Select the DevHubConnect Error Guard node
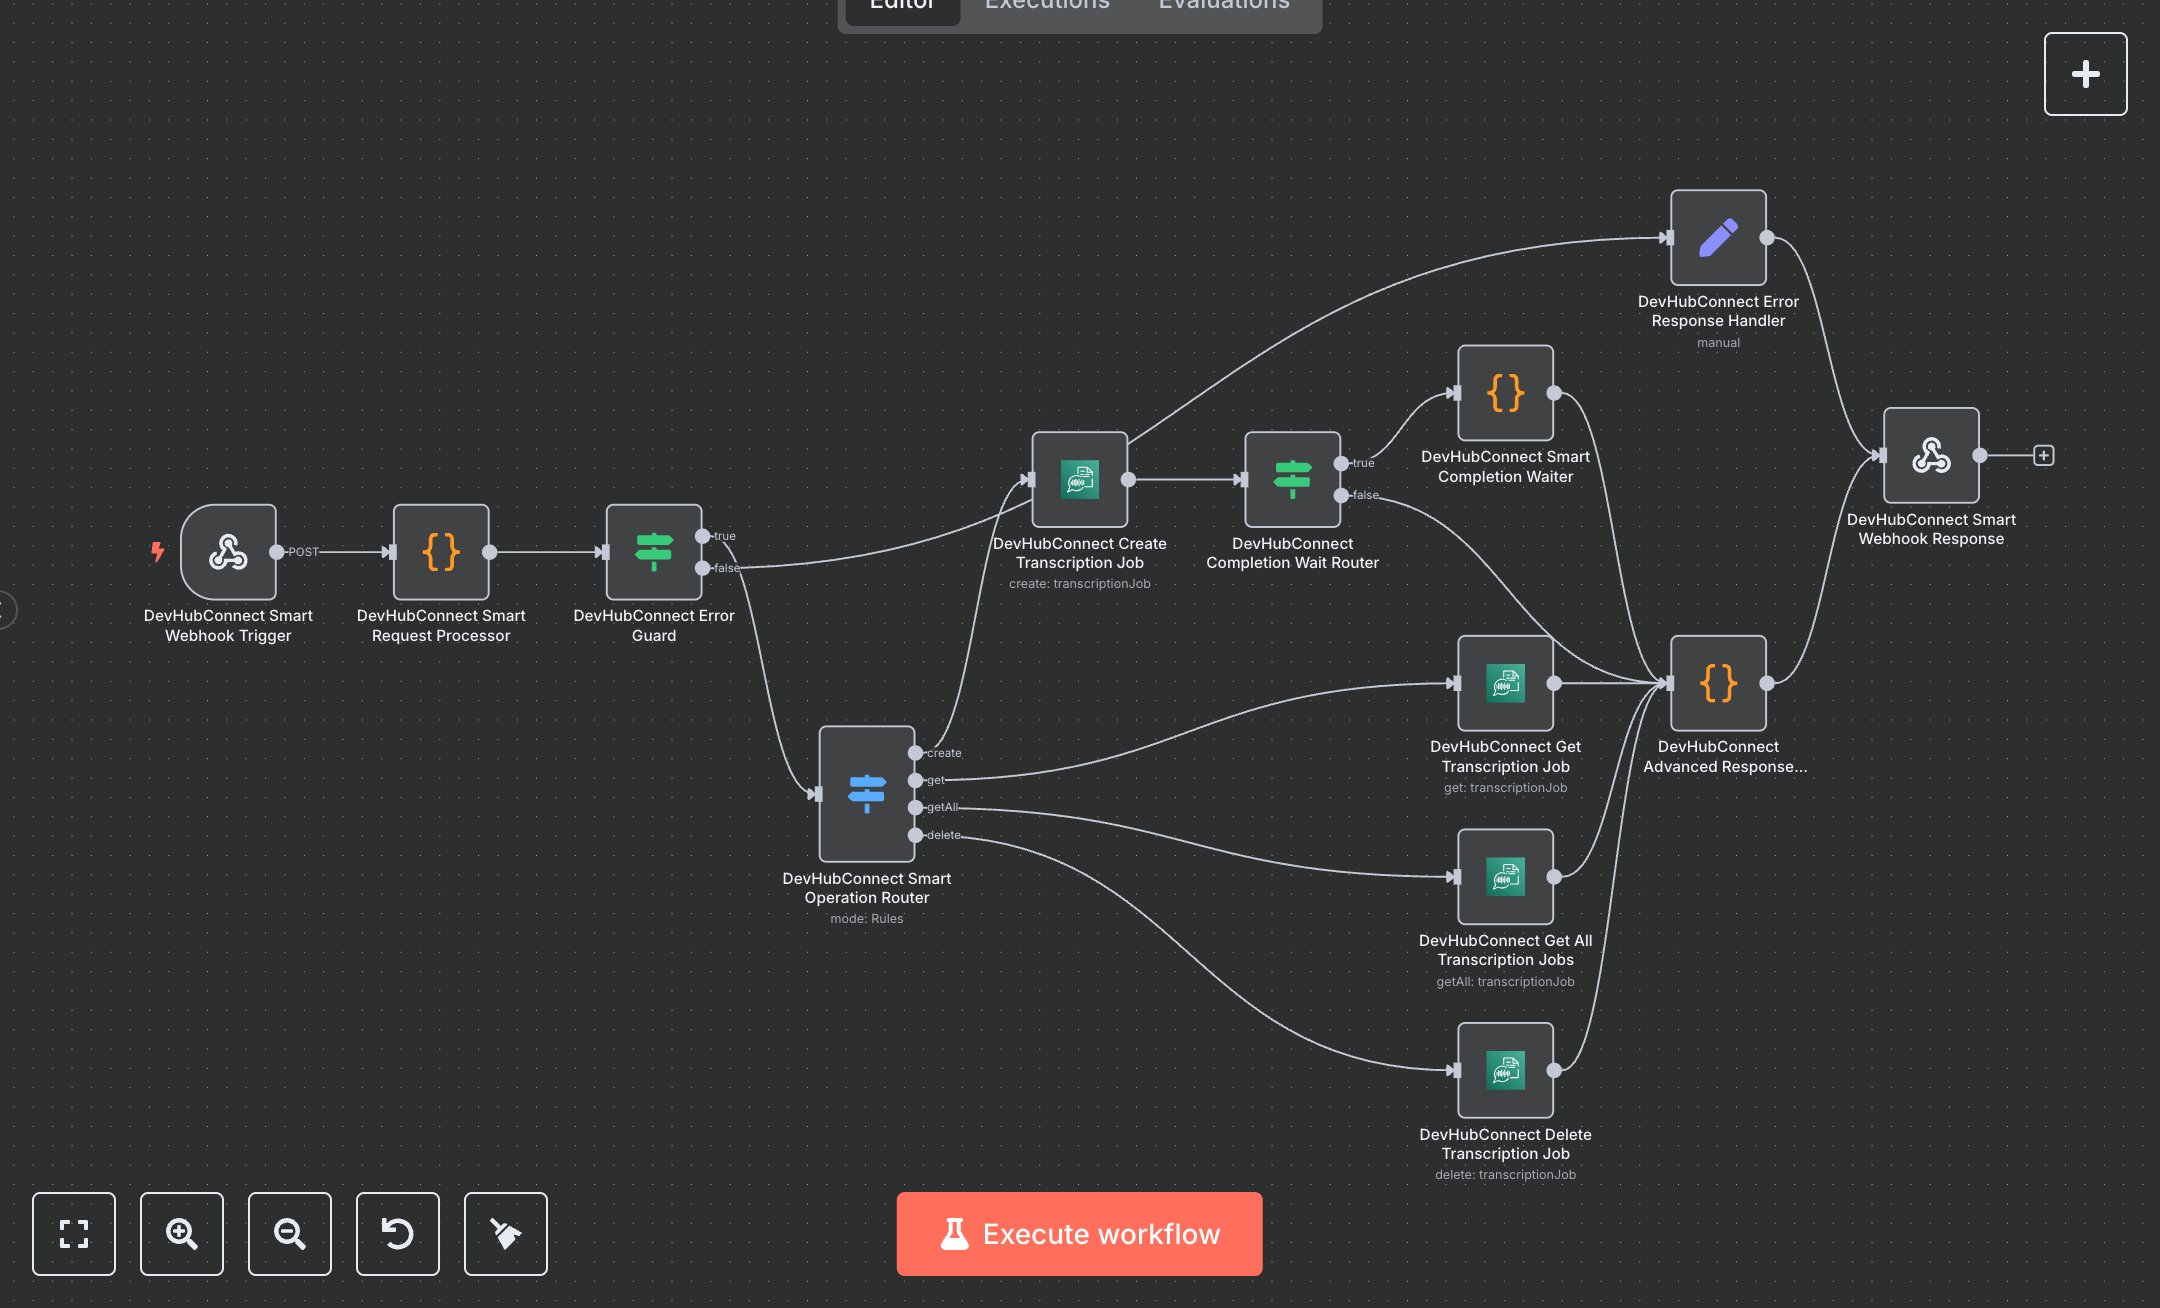Screen dimensions: 2160x1308 [654, 552]
